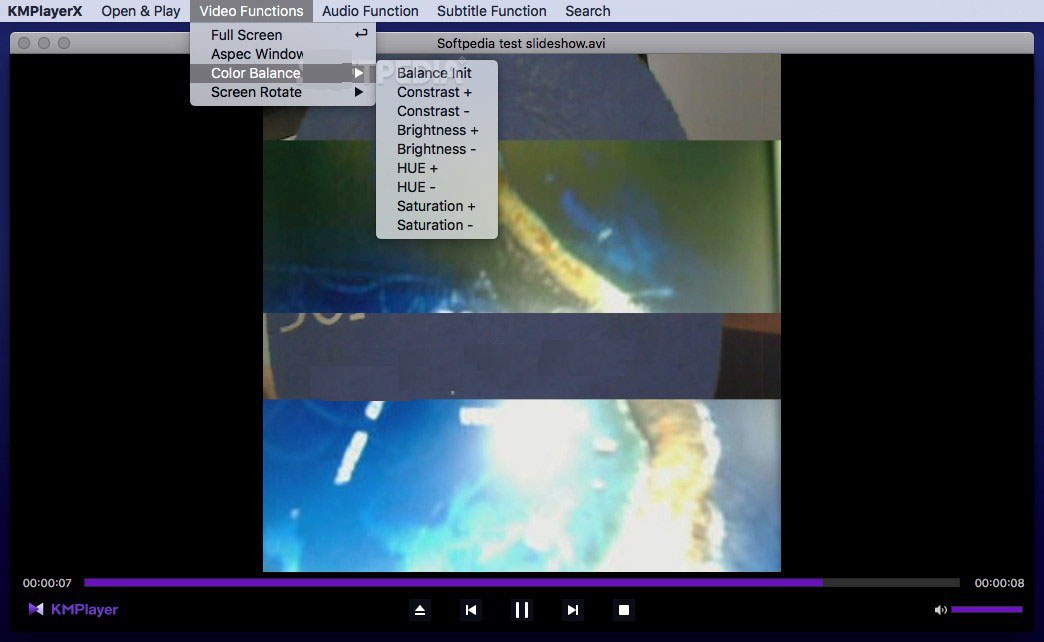Close the player window

(x=24, y=43)
